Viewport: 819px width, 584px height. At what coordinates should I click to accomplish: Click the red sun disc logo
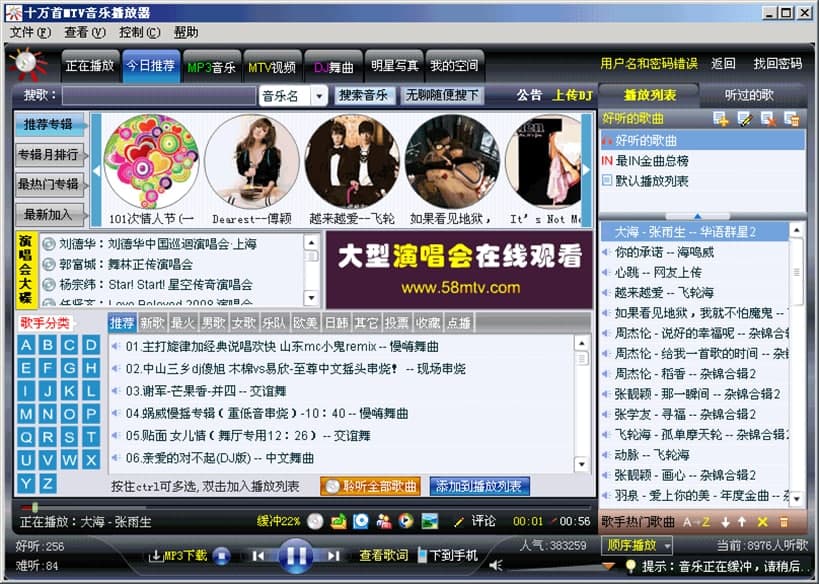point(27,64)
